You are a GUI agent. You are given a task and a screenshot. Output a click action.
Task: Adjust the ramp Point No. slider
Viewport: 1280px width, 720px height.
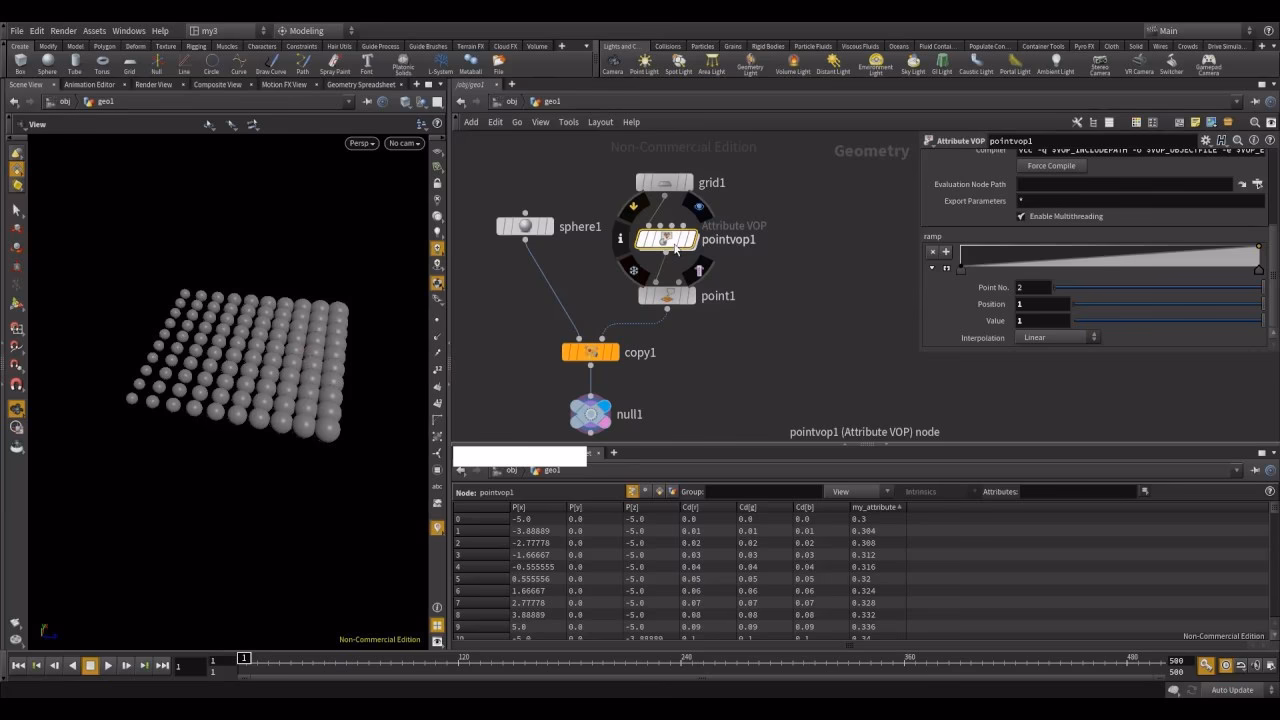point(1158,287)
